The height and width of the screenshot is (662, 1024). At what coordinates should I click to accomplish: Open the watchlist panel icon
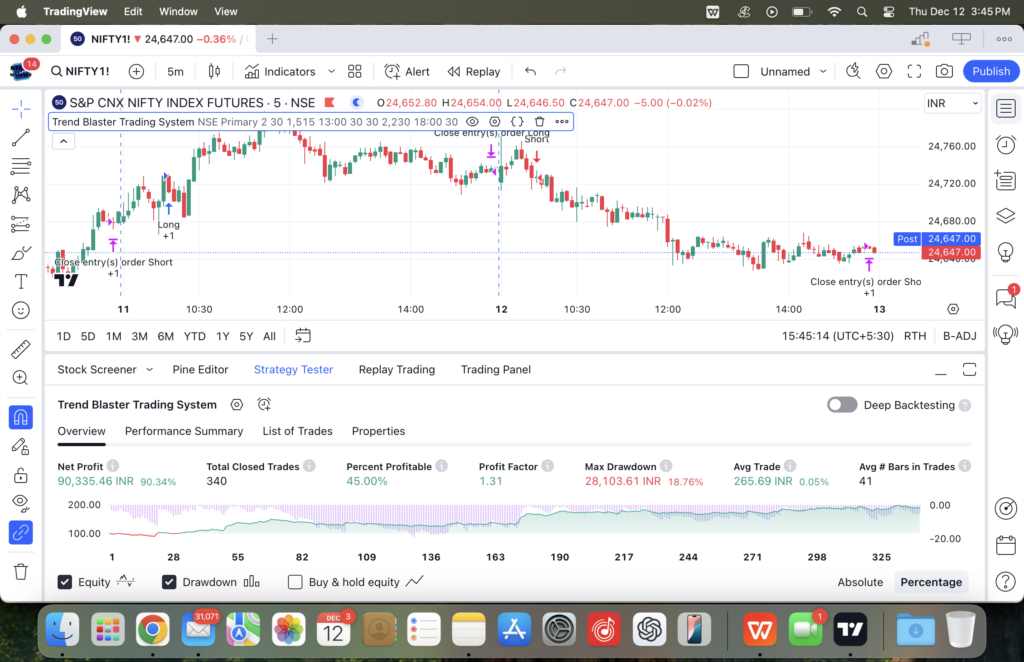(1006, 108)
